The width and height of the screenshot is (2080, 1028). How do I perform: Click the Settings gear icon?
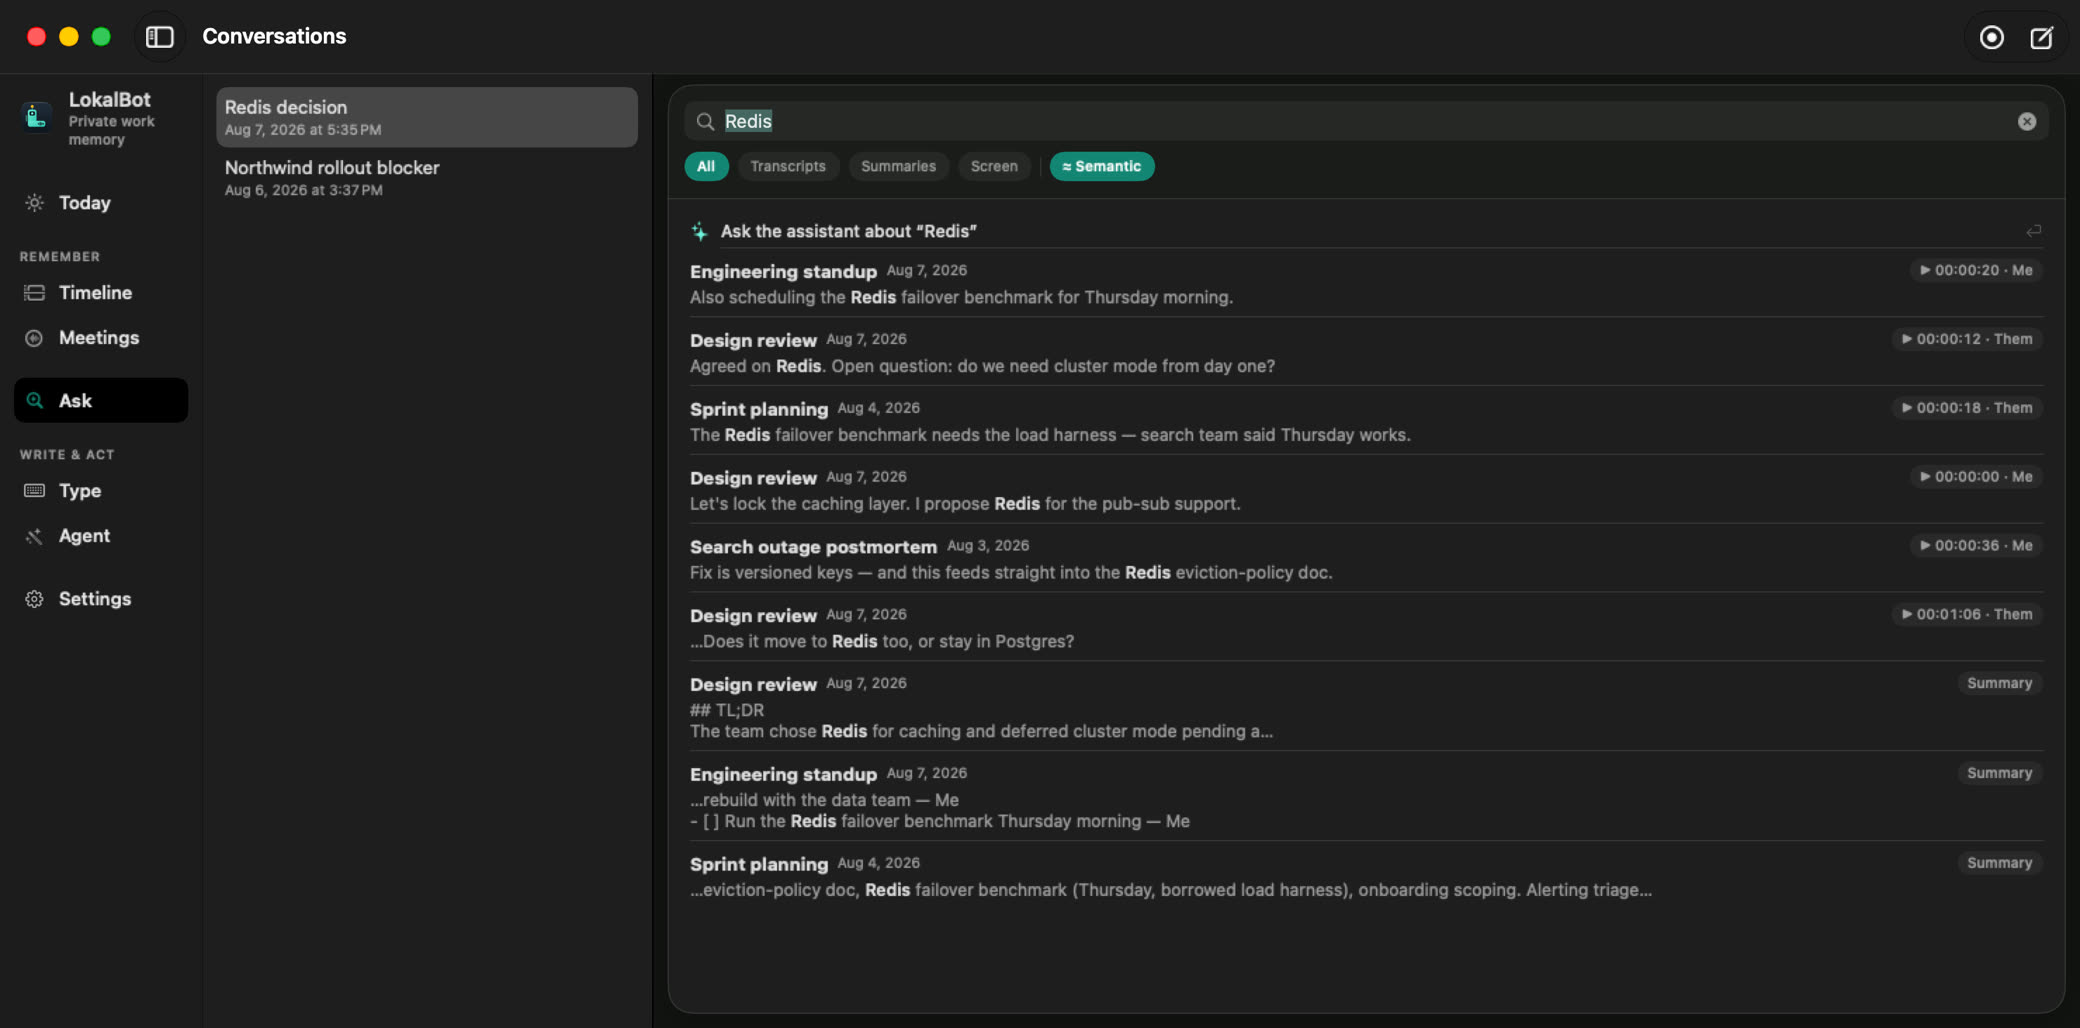[35, 599]
